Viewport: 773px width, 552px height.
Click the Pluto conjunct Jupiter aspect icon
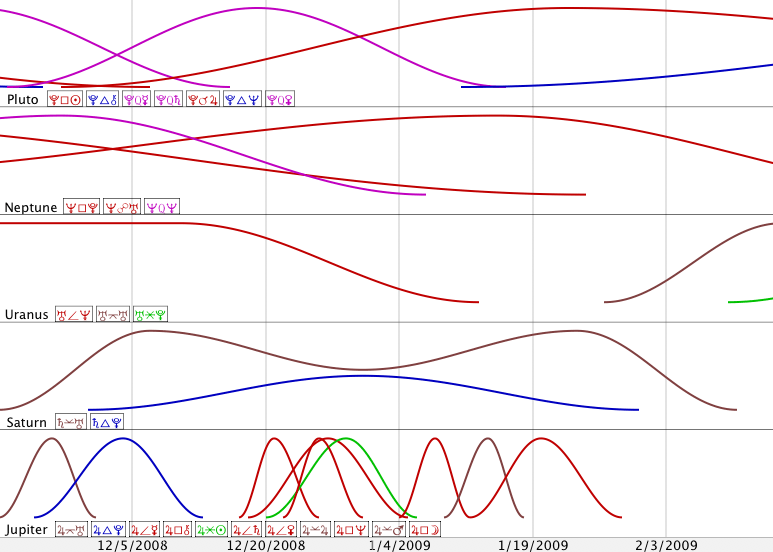203,99
